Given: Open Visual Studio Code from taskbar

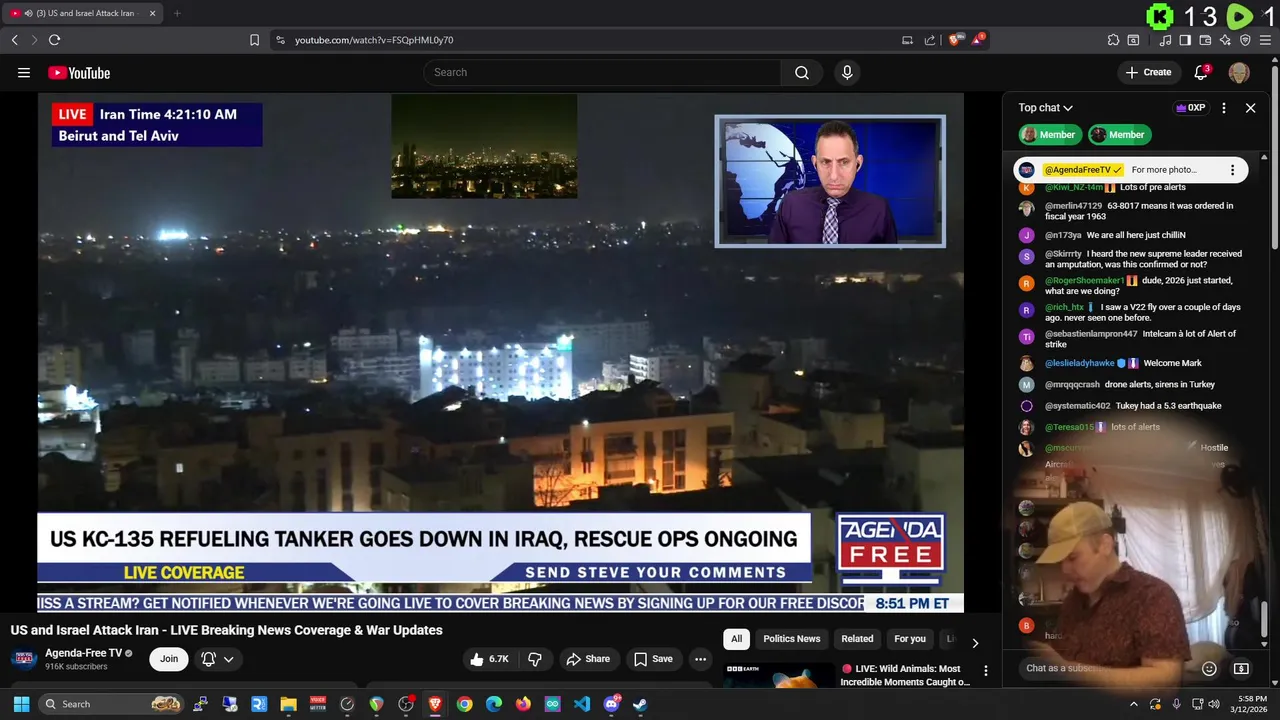Looking at the screenshot, I should click(582, 704).
